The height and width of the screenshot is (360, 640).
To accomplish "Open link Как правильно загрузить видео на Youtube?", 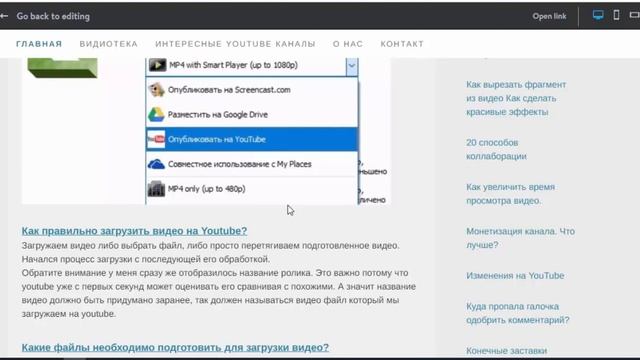I will 134,231.
